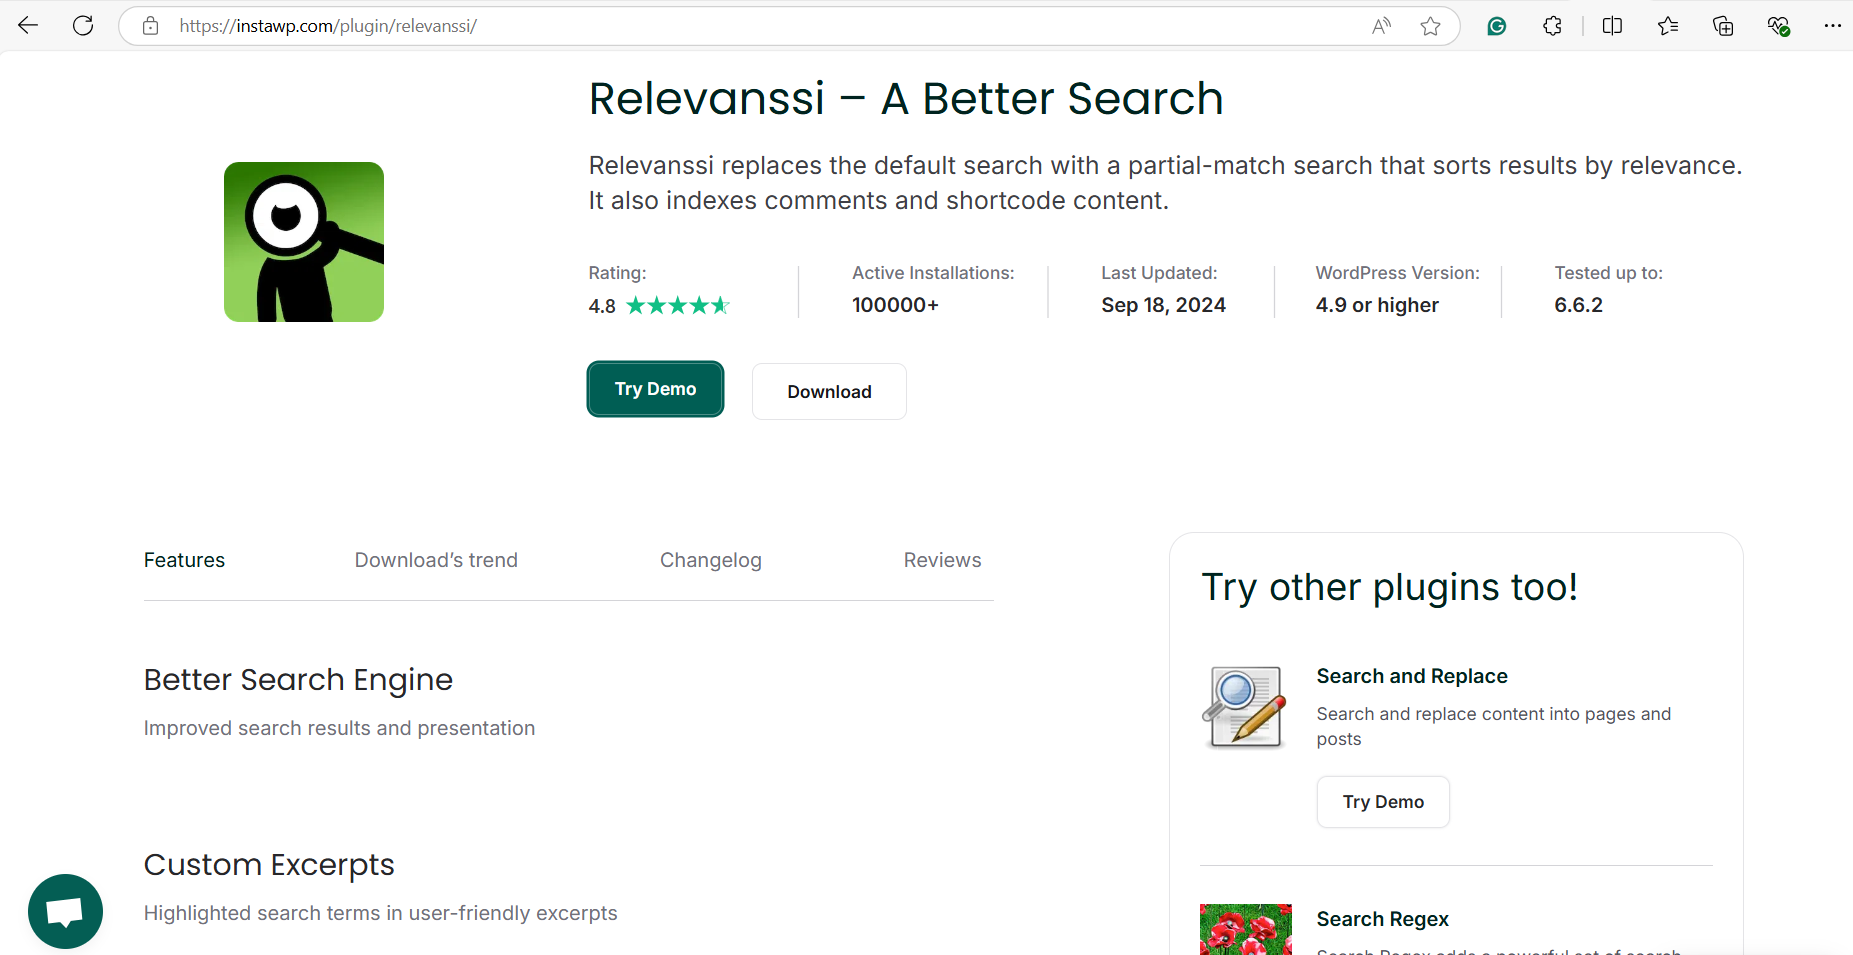Open Read aloud from address bar
Viewport: 1853px width, 955px height.
1381,26
